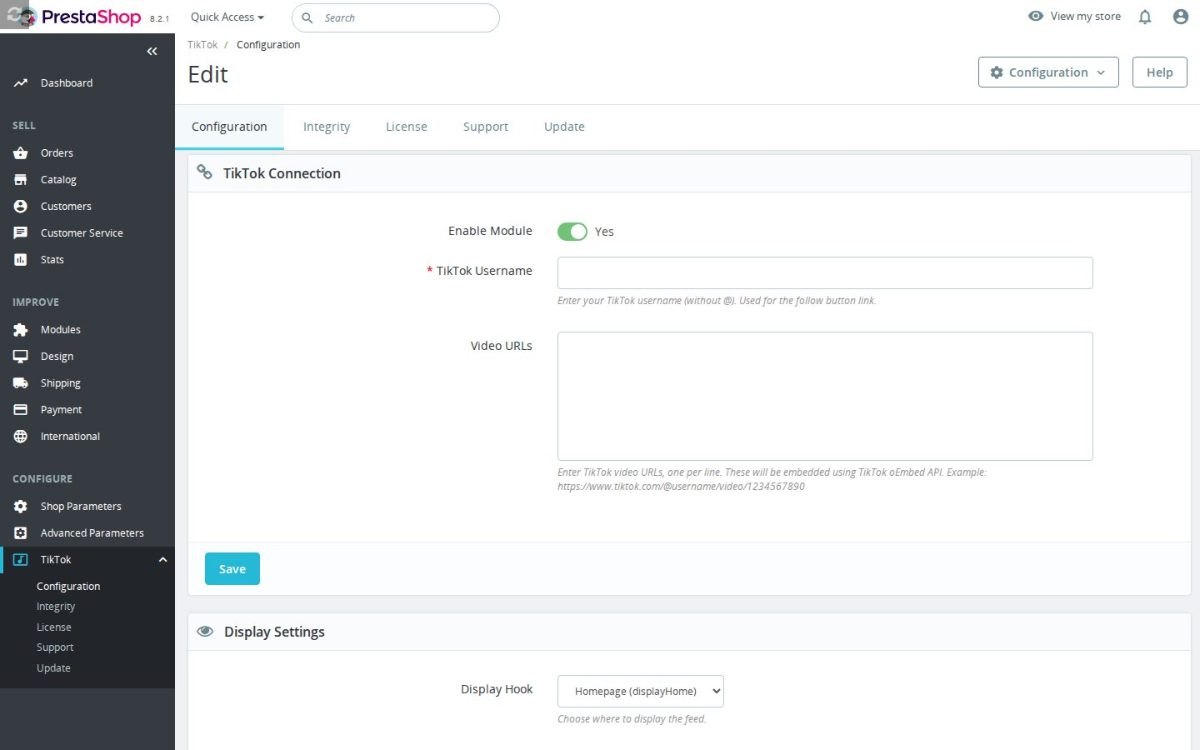
Task: Click the Orders basket icon
Action: (20, 153)
